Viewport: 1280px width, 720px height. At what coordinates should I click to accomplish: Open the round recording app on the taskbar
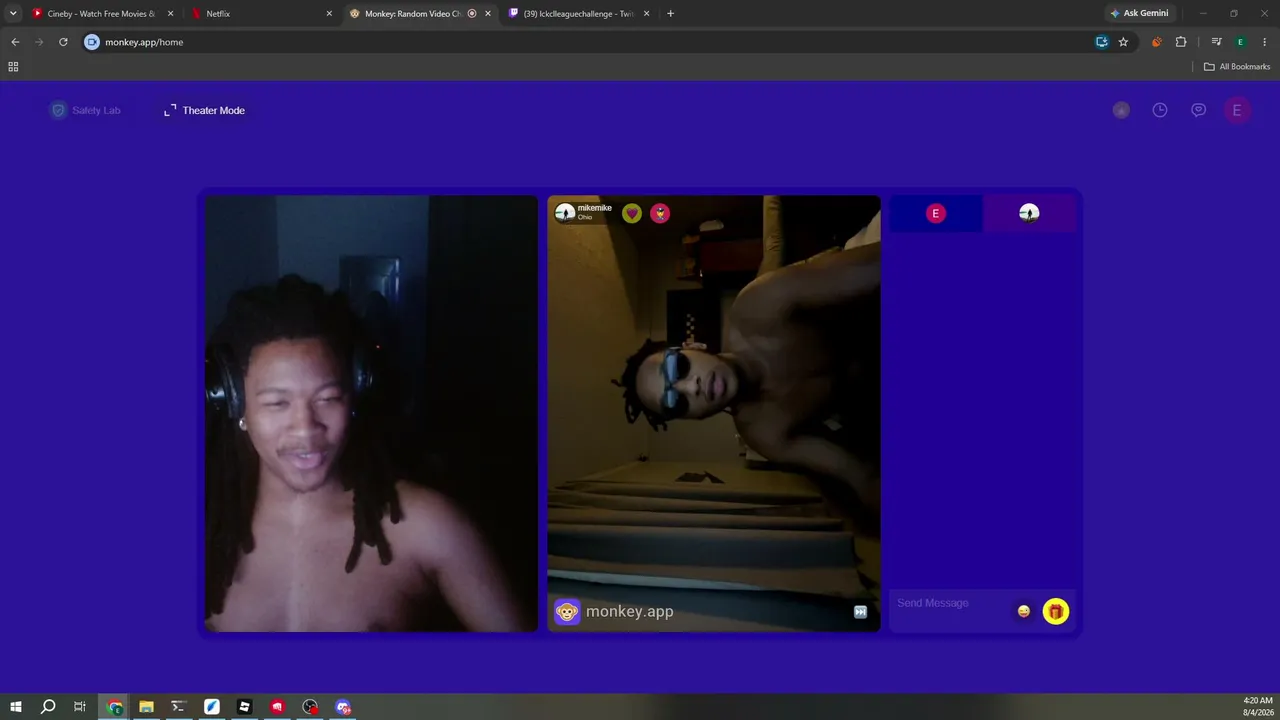(x=310, y=707)
